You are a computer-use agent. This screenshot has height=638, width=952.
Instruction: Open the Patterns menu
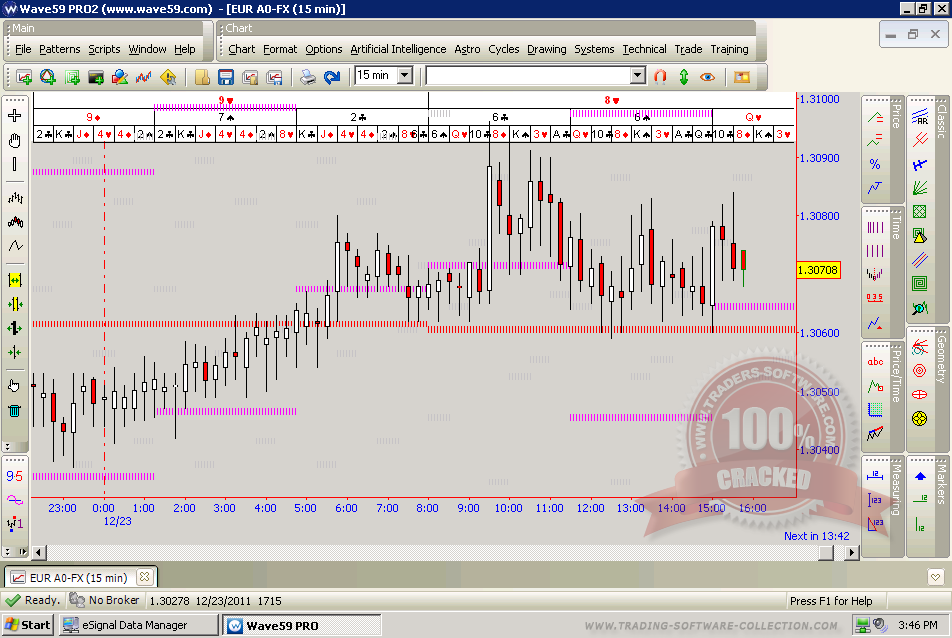(x=60, y=49)
